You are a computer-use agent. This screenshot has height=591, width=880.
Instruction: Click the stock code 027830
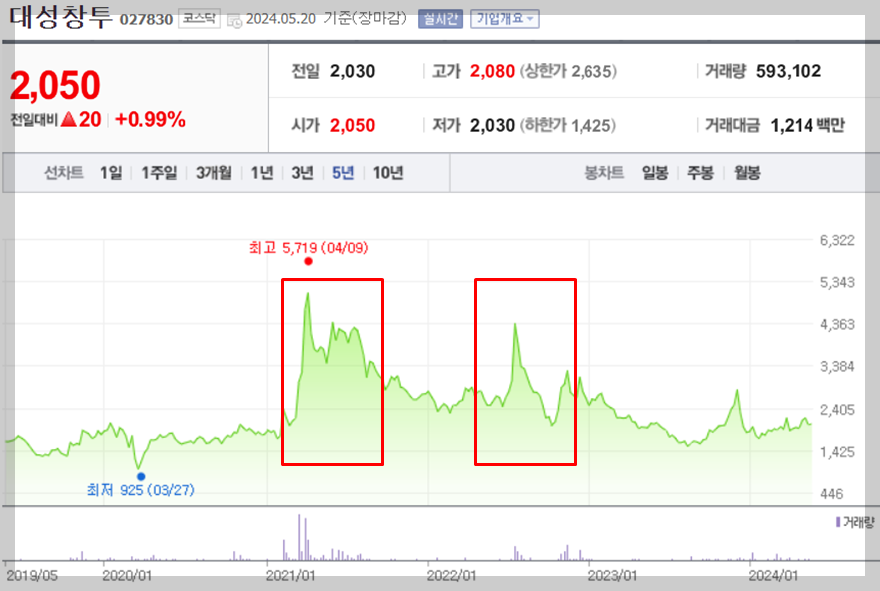click(x=146, y=20)
